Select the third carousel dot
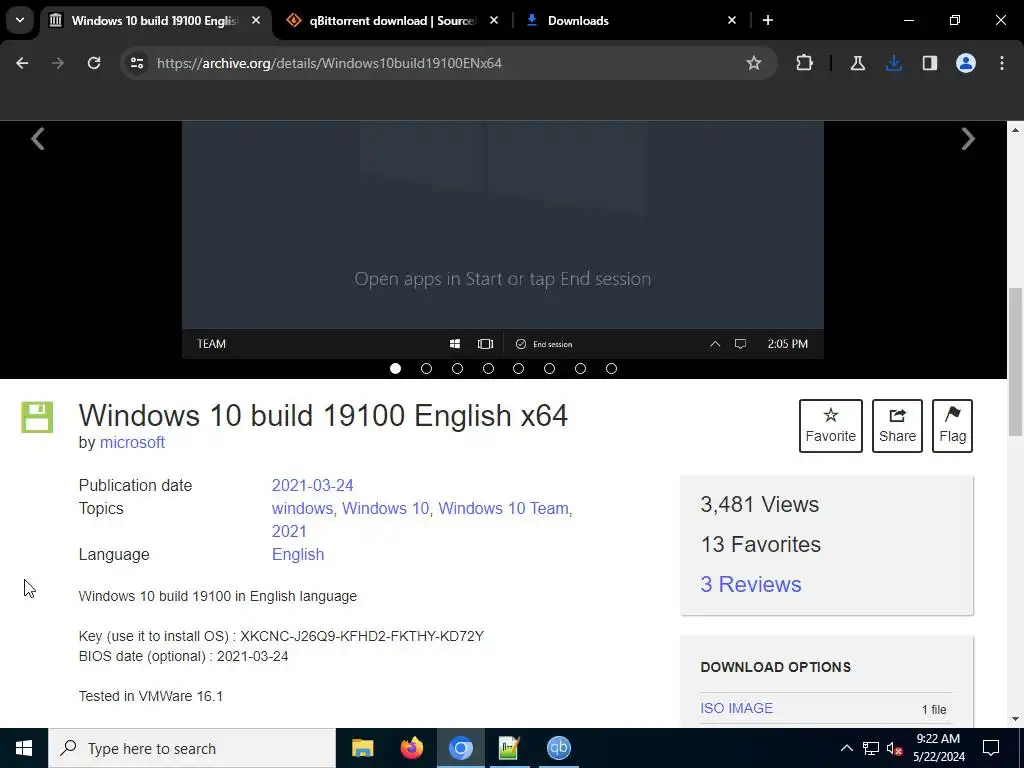The width and height of the screenshot is (1024, 768). (x=457, y=369)
